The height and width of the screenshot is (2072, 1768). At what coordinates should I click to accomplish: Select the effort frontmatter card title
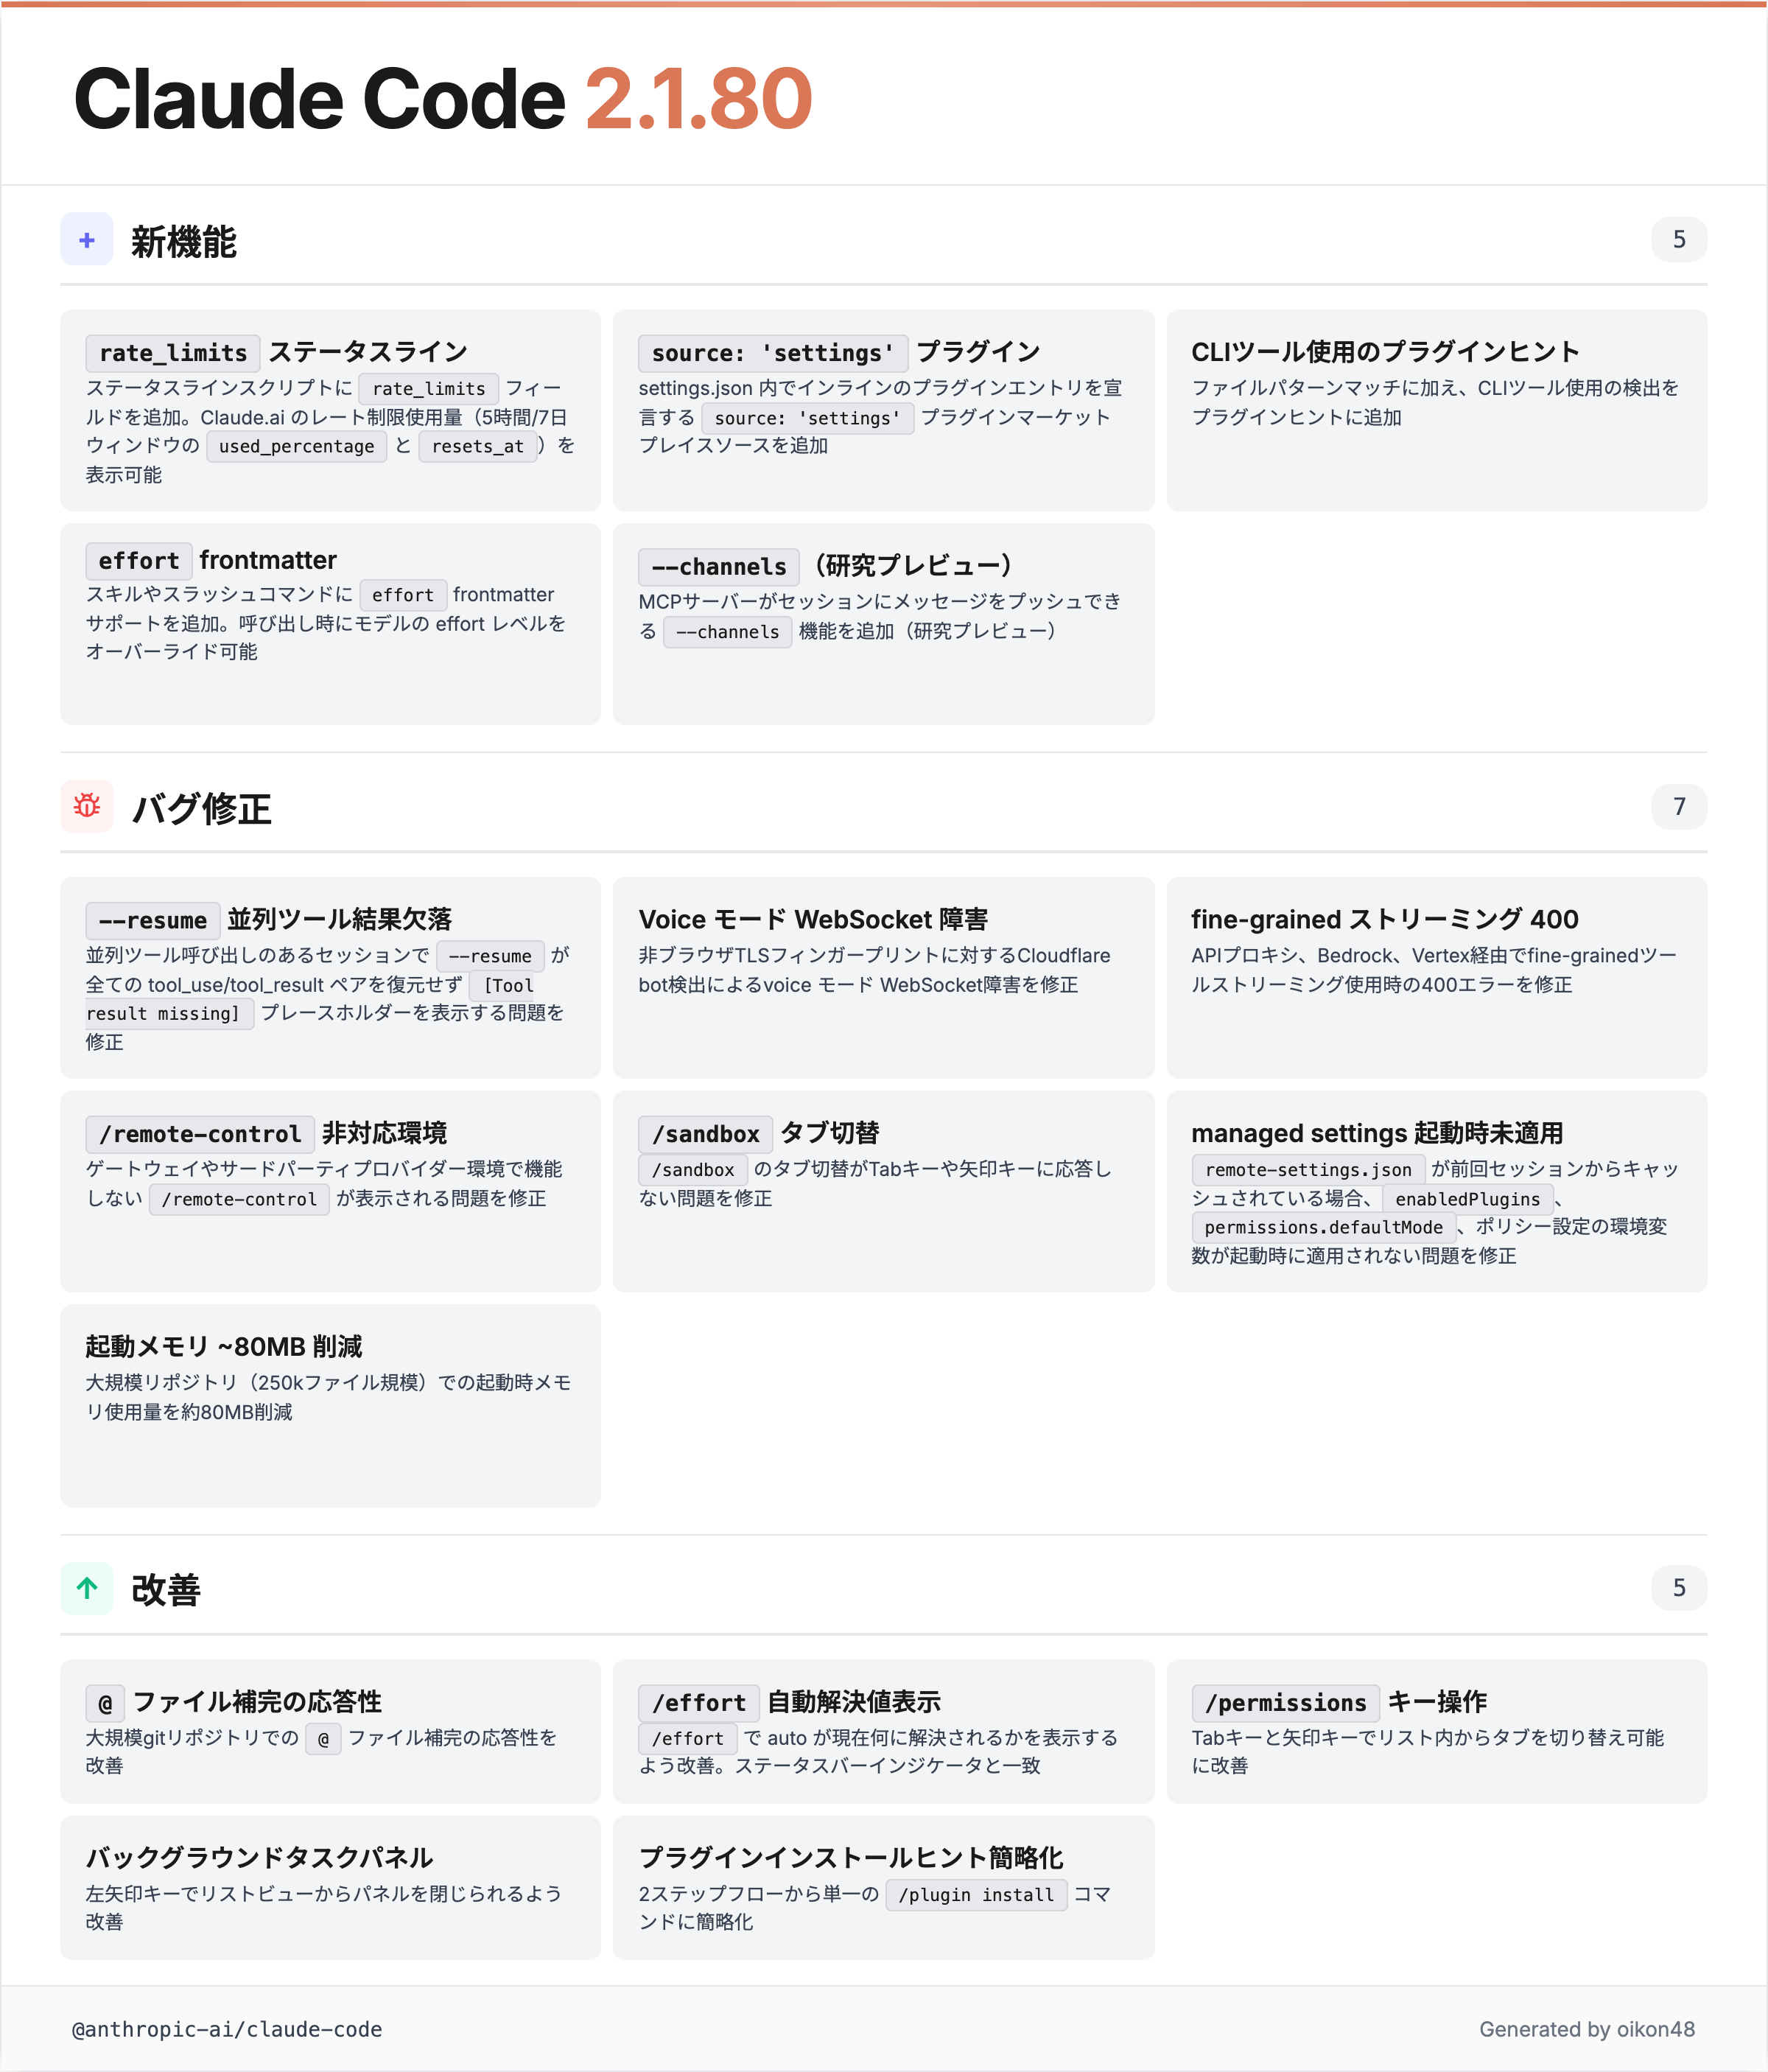tap(212, 560)
